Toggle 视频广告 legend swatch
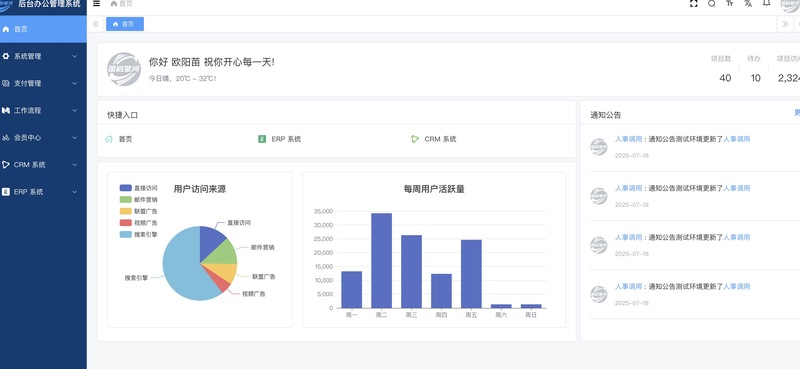 (x=126, y=223)
